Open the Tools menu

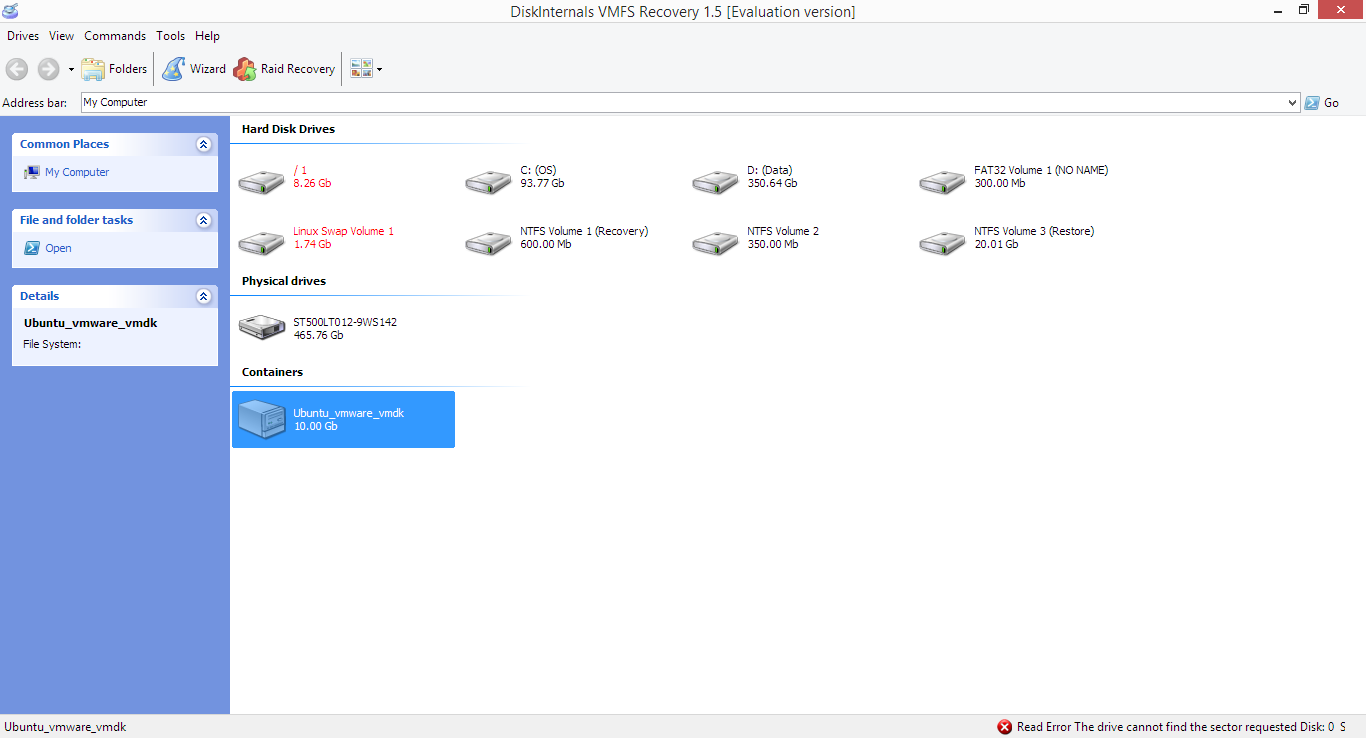coord(171,36)
